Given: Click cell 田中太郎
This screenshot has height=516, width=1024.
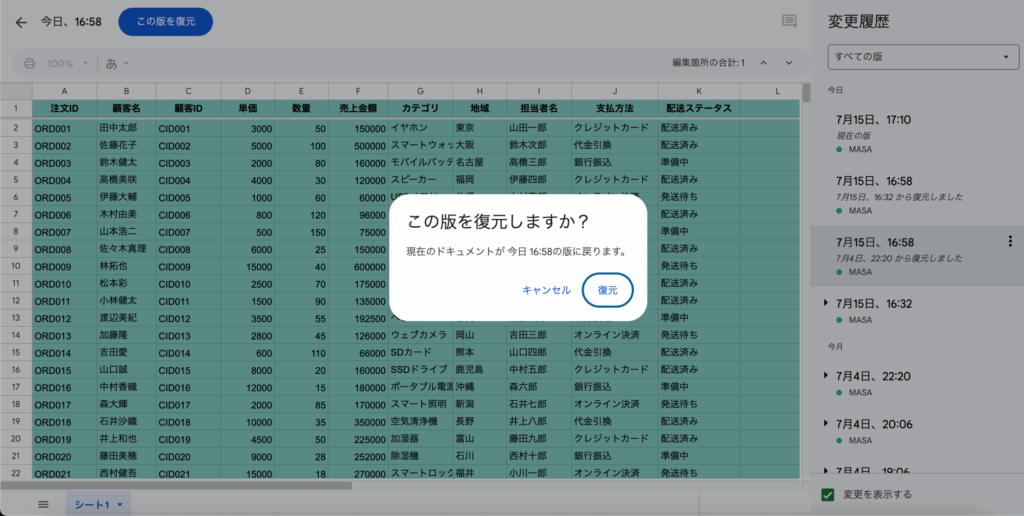Looking at the screenshot, I should pos(126,128).
